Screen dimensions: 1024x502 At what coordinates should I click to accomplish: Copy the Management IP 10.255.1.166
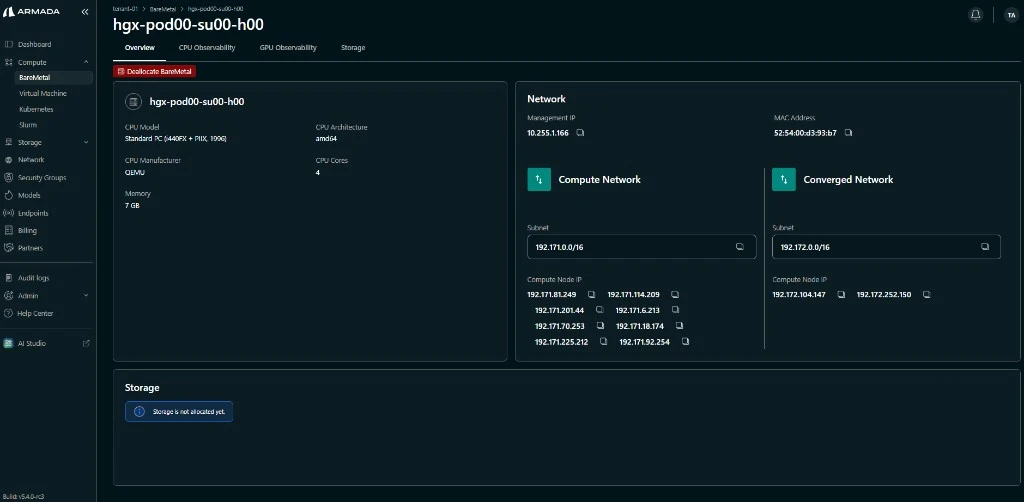click(580, 133)
